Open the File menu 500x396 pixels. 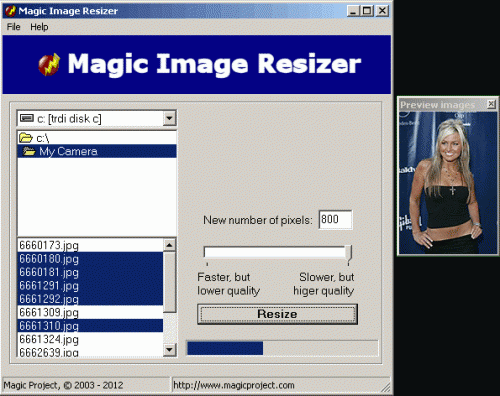14,27
